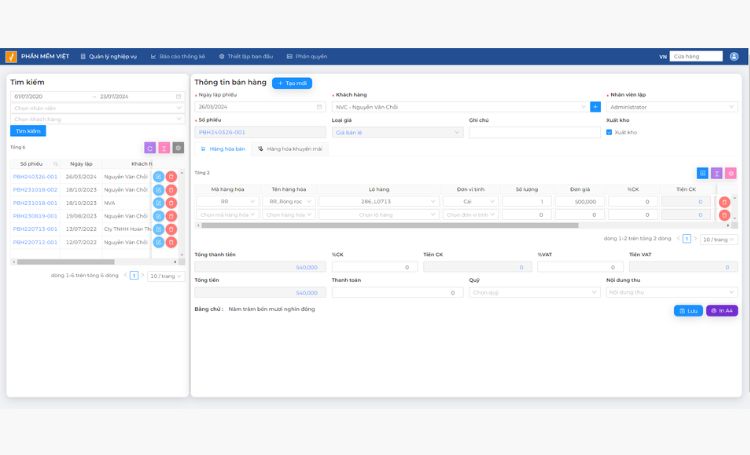
Task: Open the Đơn vị tính dropdown showing Cái
Action: click(x=469, y=201)
